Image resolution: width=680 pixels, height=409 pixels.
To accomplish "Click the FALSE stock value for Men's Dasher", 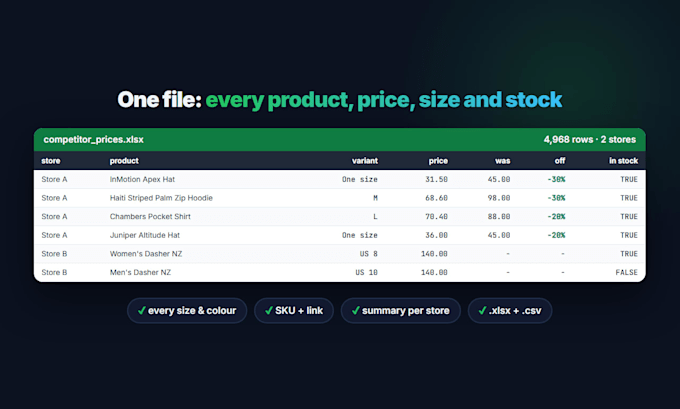I will click(x=626, y=273).
